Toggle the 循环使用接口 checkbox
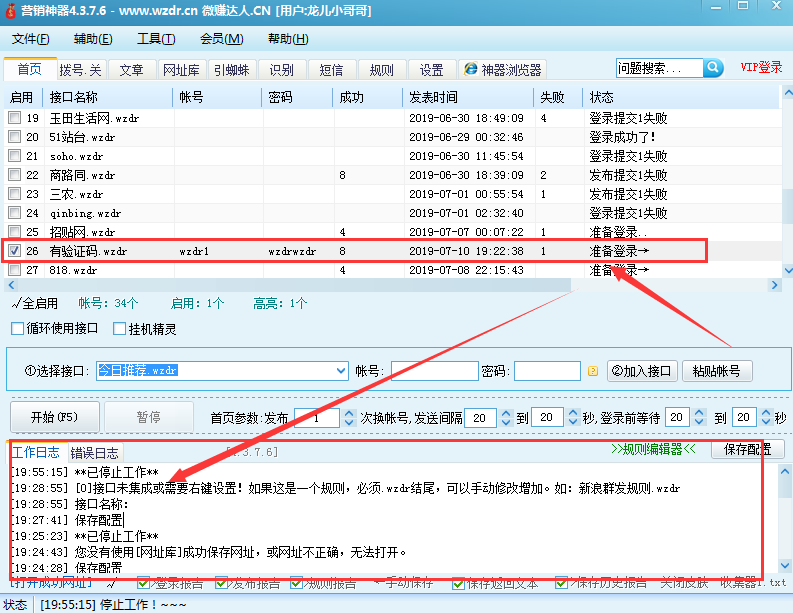 [18, 329]
